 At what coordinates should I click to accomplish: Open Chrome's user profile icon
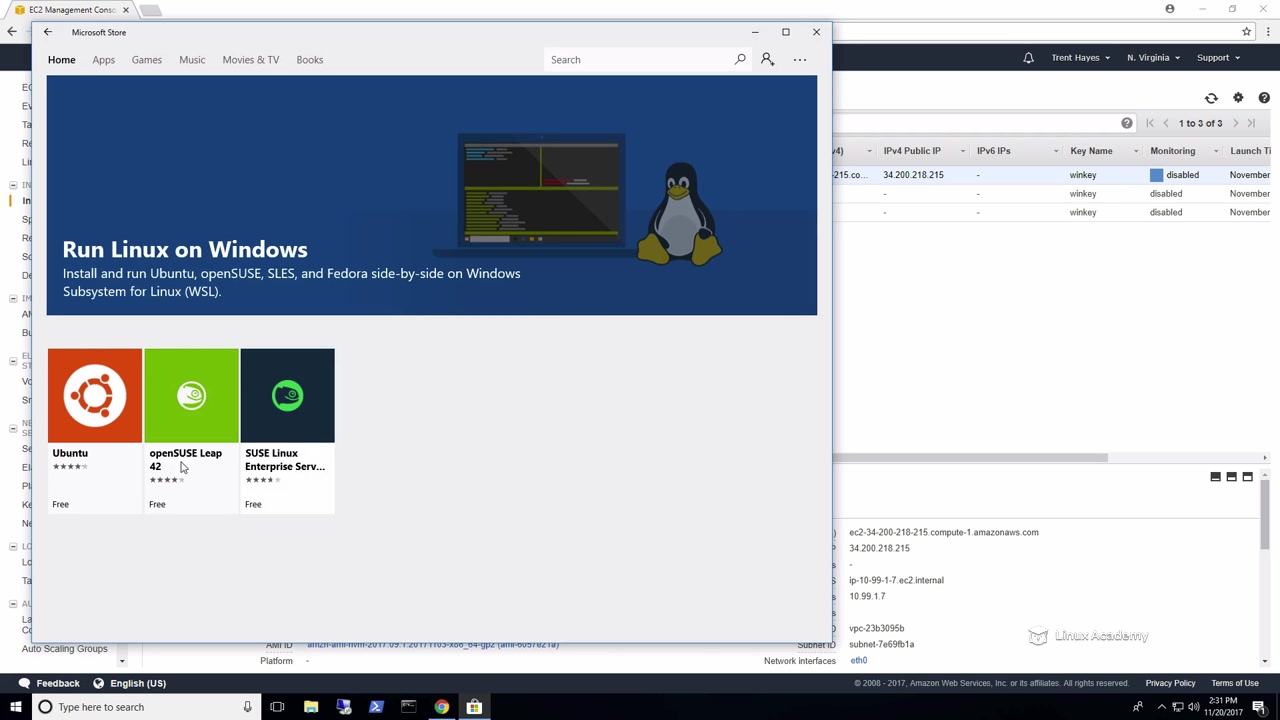coord(1170,9)
